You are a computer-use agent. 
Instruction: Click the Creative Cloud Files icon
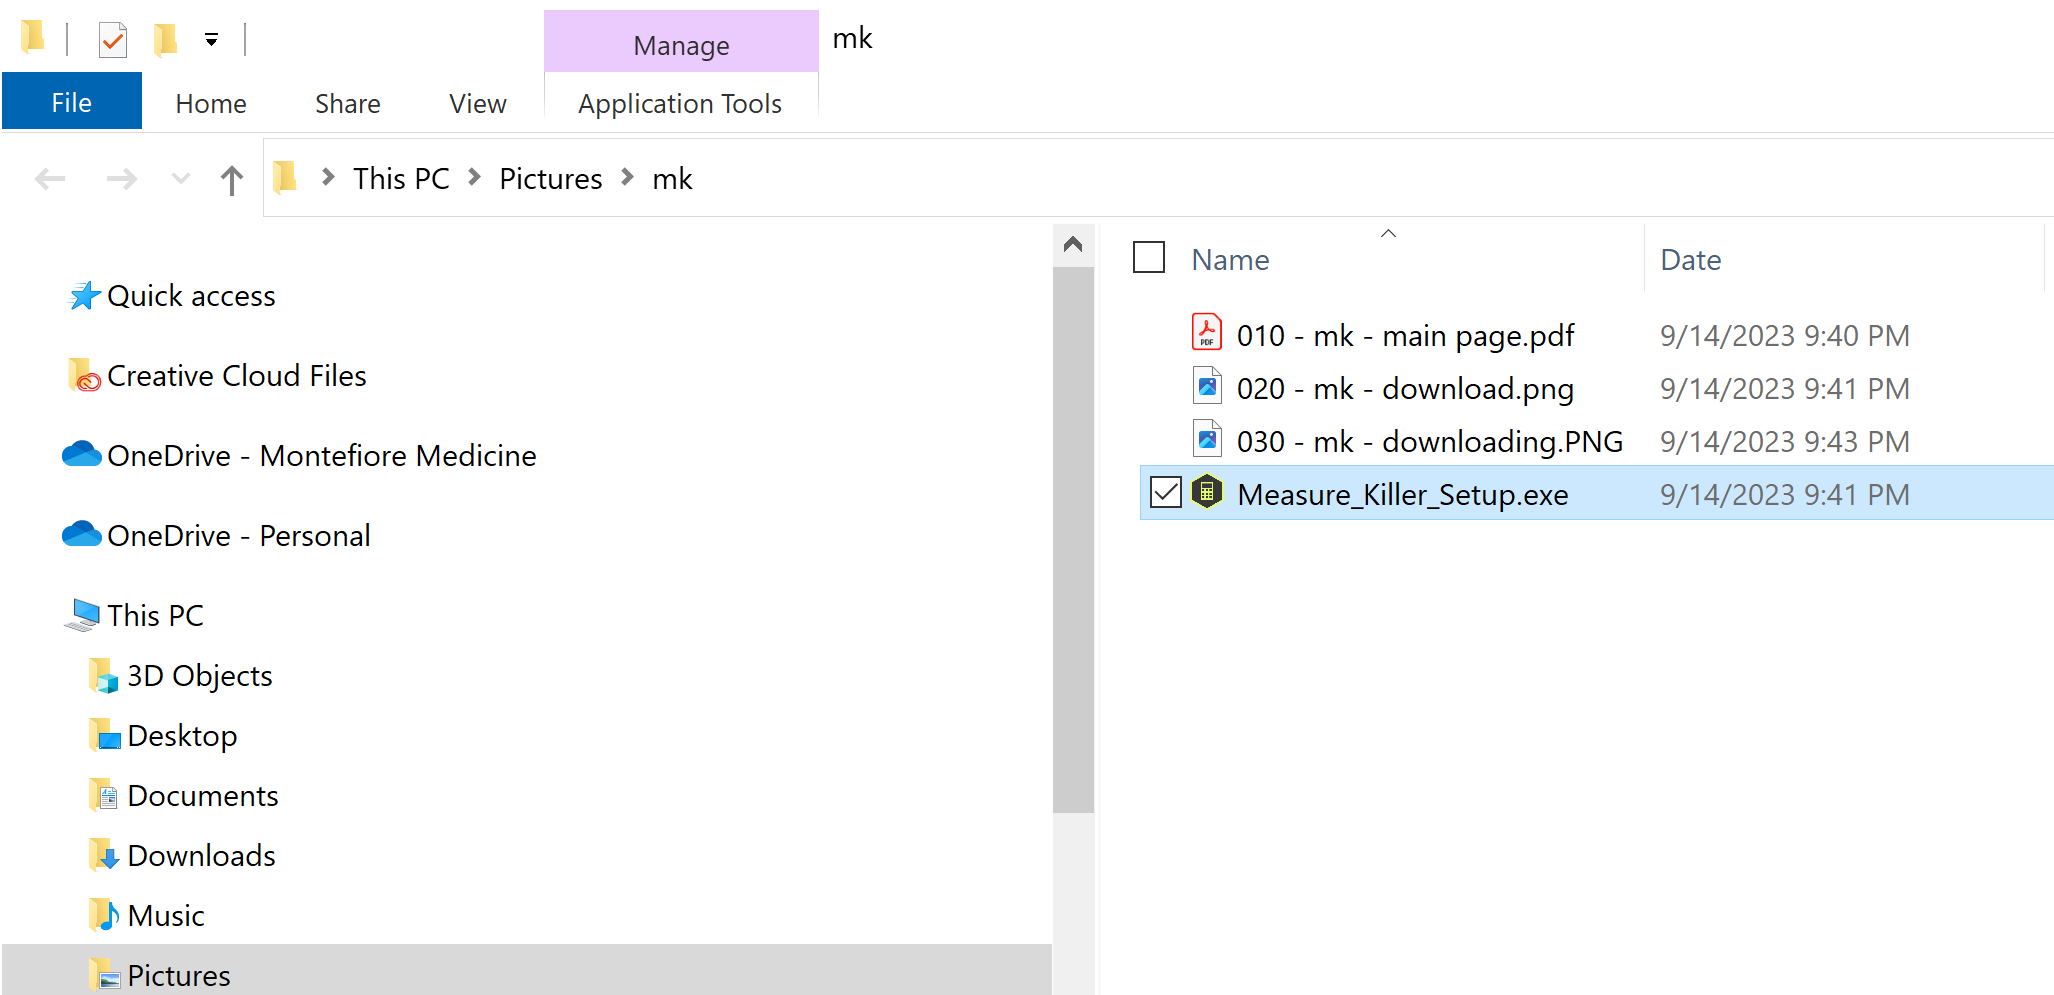(x=85, y=375)
